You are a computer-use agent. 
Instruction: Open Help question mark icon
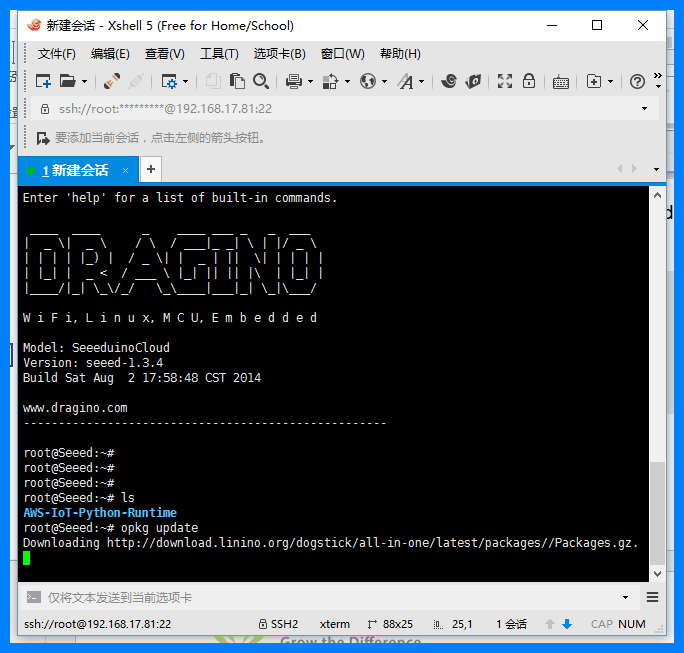coord(637,81)
